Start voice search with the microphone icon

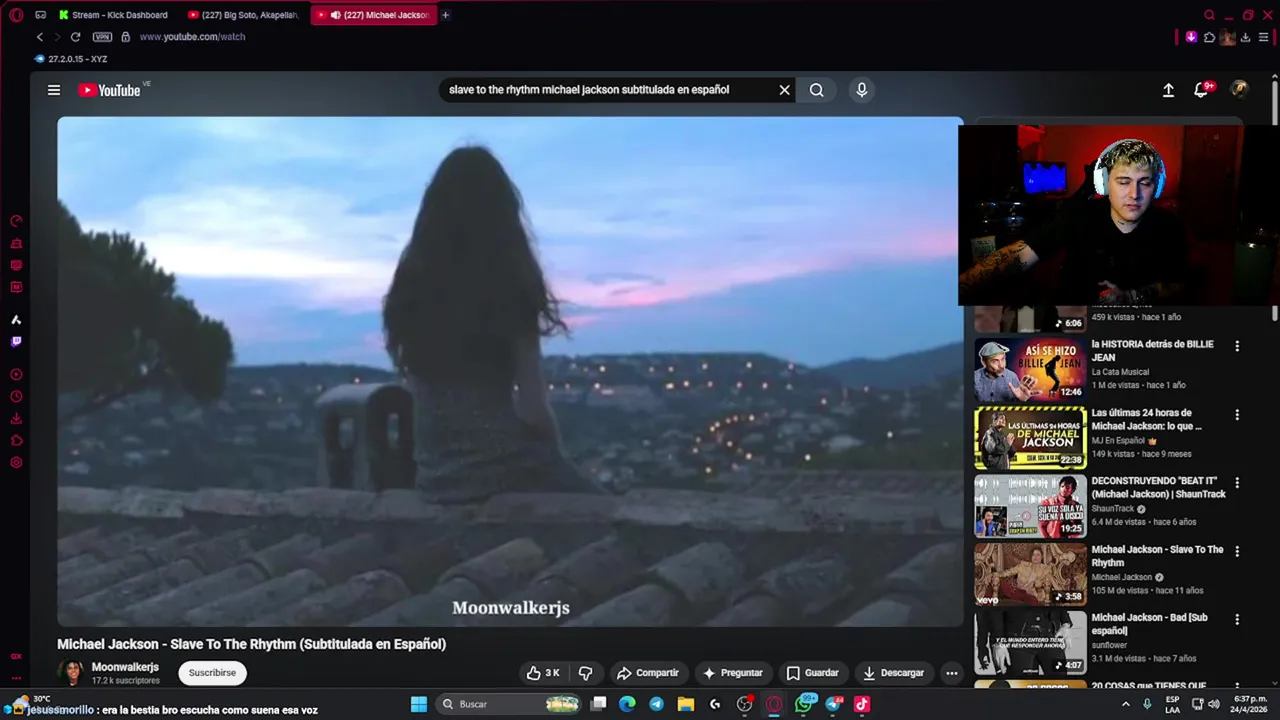click(861, 90)
